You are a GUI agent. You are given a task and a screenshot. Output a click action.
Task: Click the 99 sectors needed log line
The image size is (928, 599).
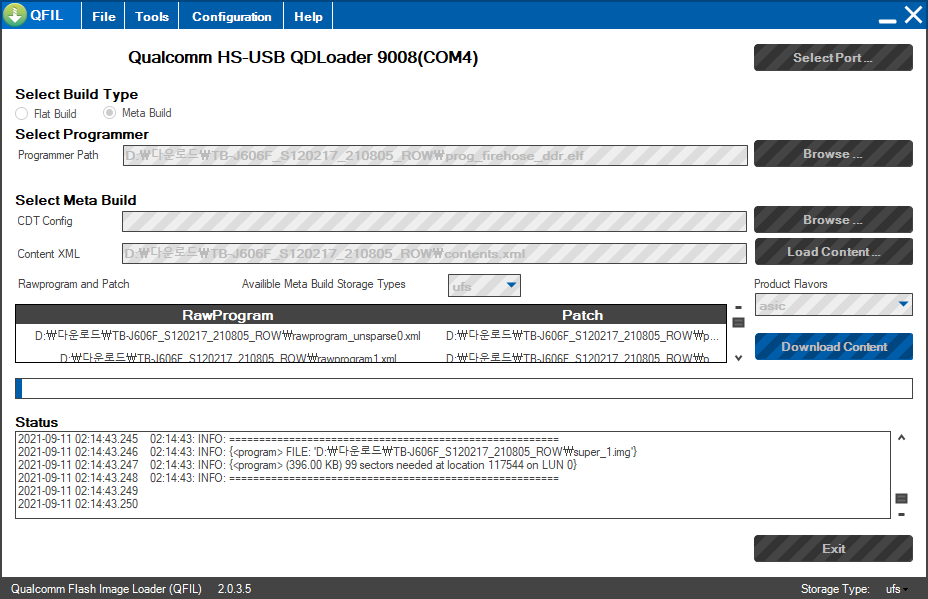[297, 465]
